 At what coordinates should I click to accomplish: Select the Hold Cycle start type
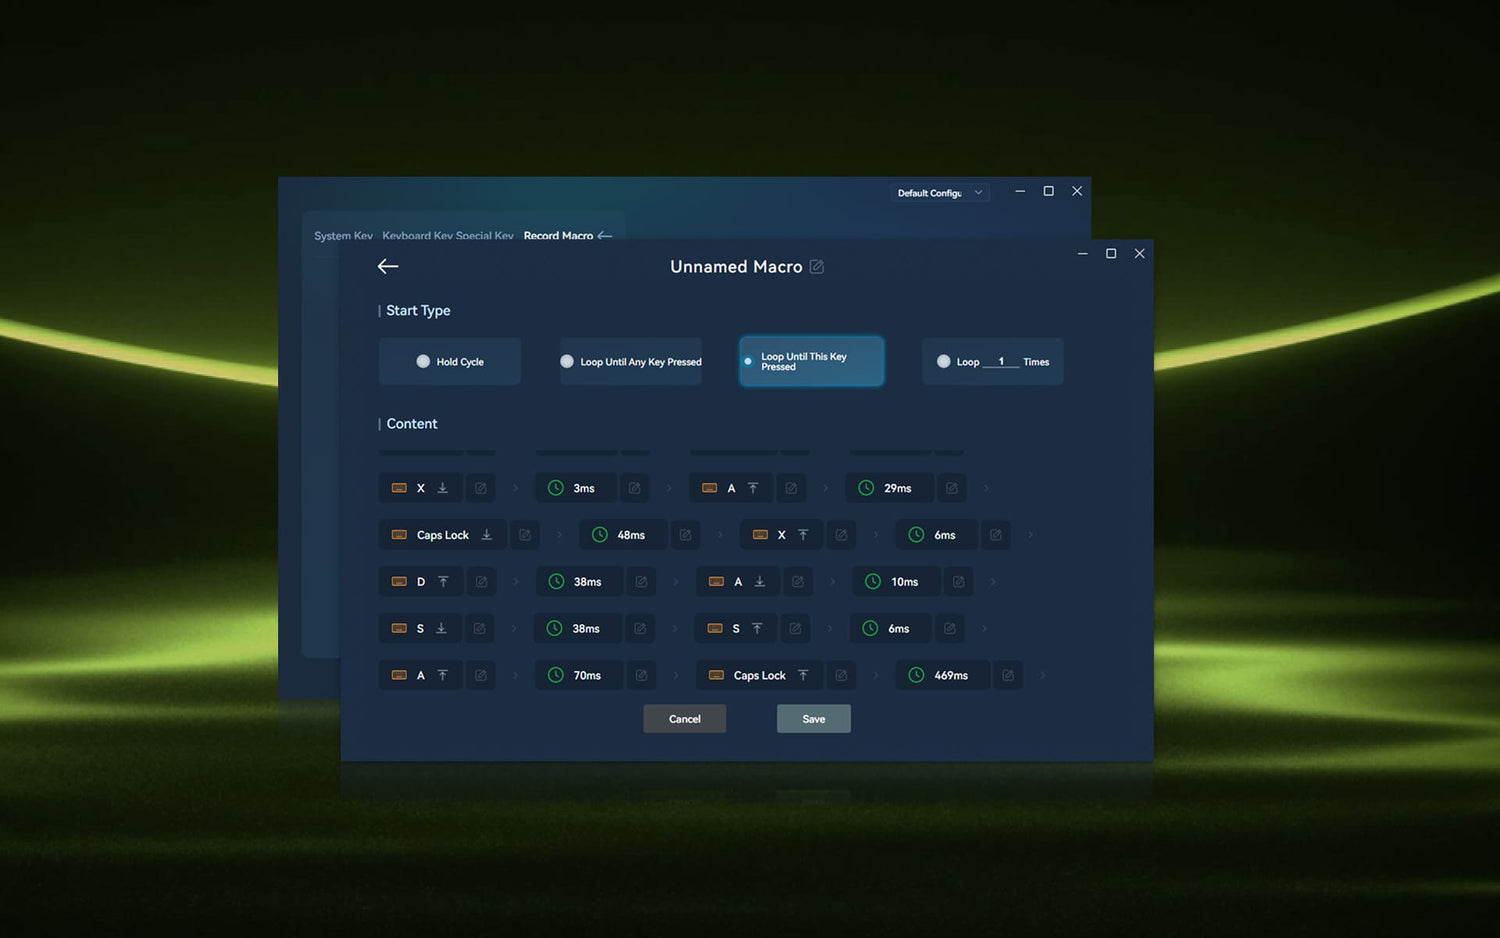click(x=424, y=362)
